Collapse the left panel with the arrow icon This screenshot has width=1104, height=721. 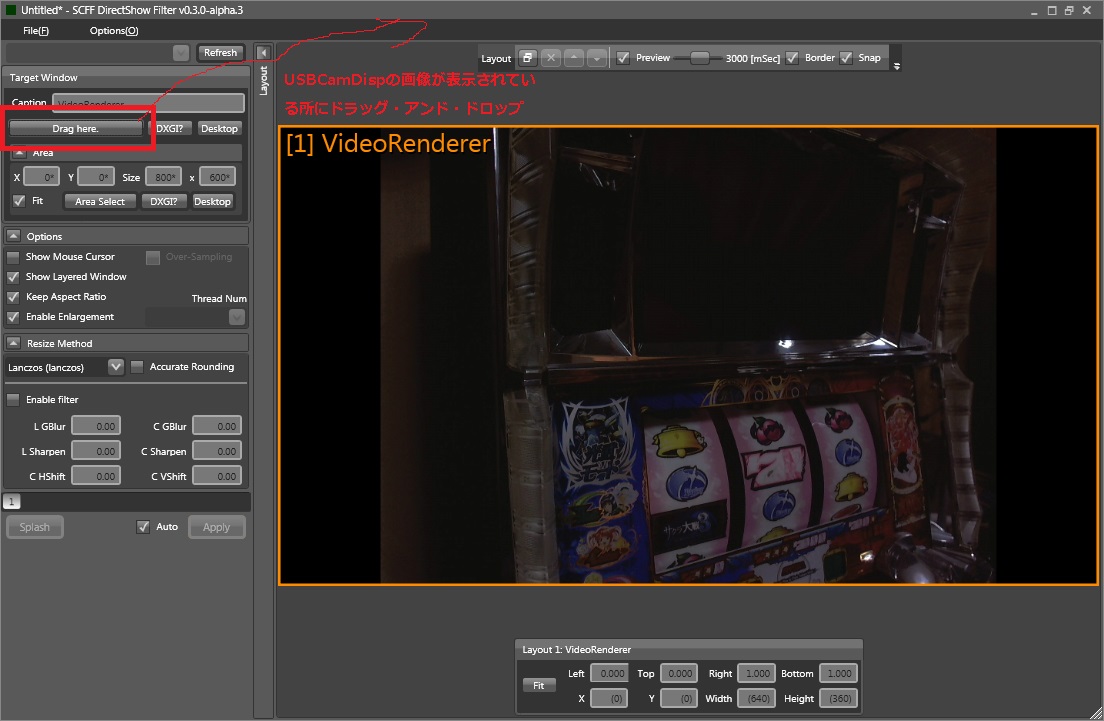pyautogui.click(x=263, y=53)
